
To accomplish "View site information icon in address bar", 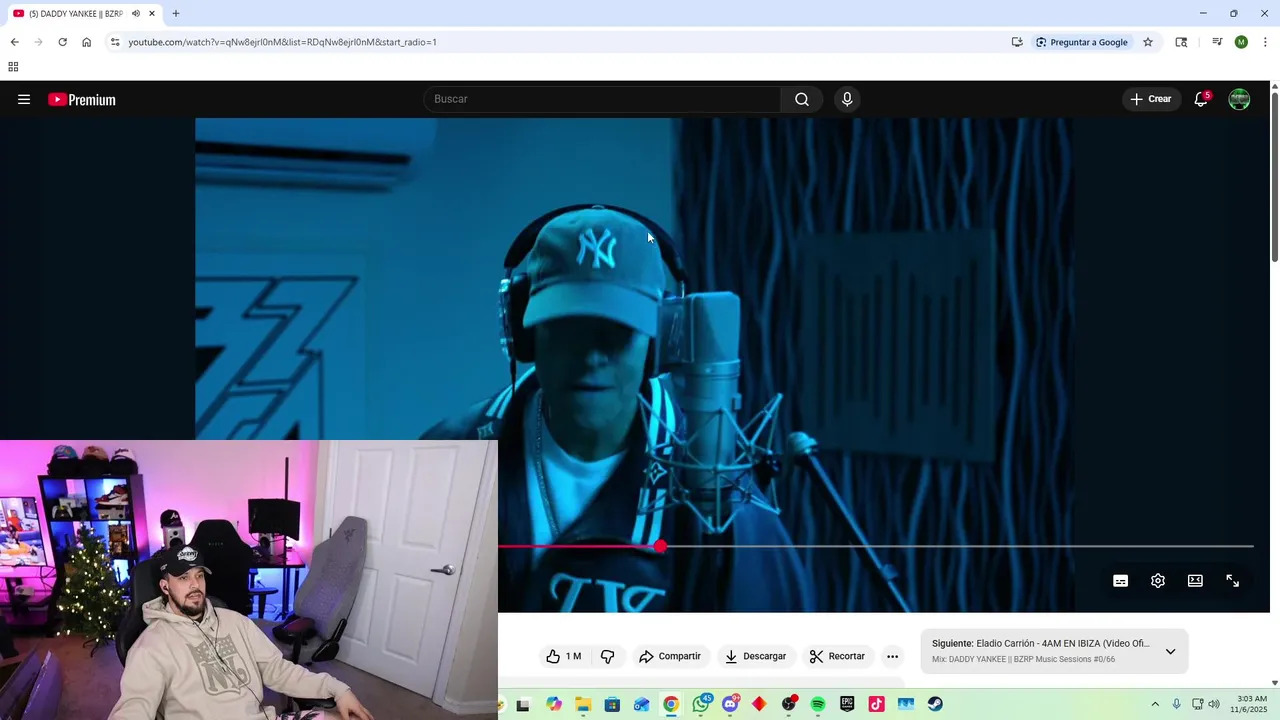I will (115, 42).
